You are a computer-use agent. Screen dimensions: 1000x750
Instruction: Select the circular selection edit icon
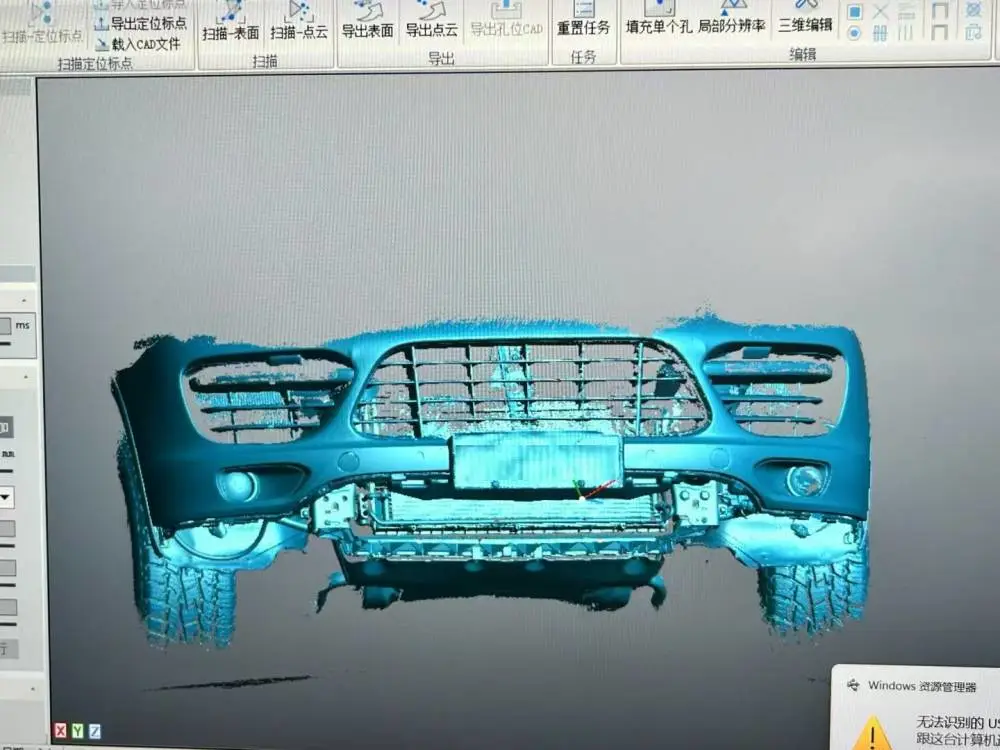click(x=855, y=33)
